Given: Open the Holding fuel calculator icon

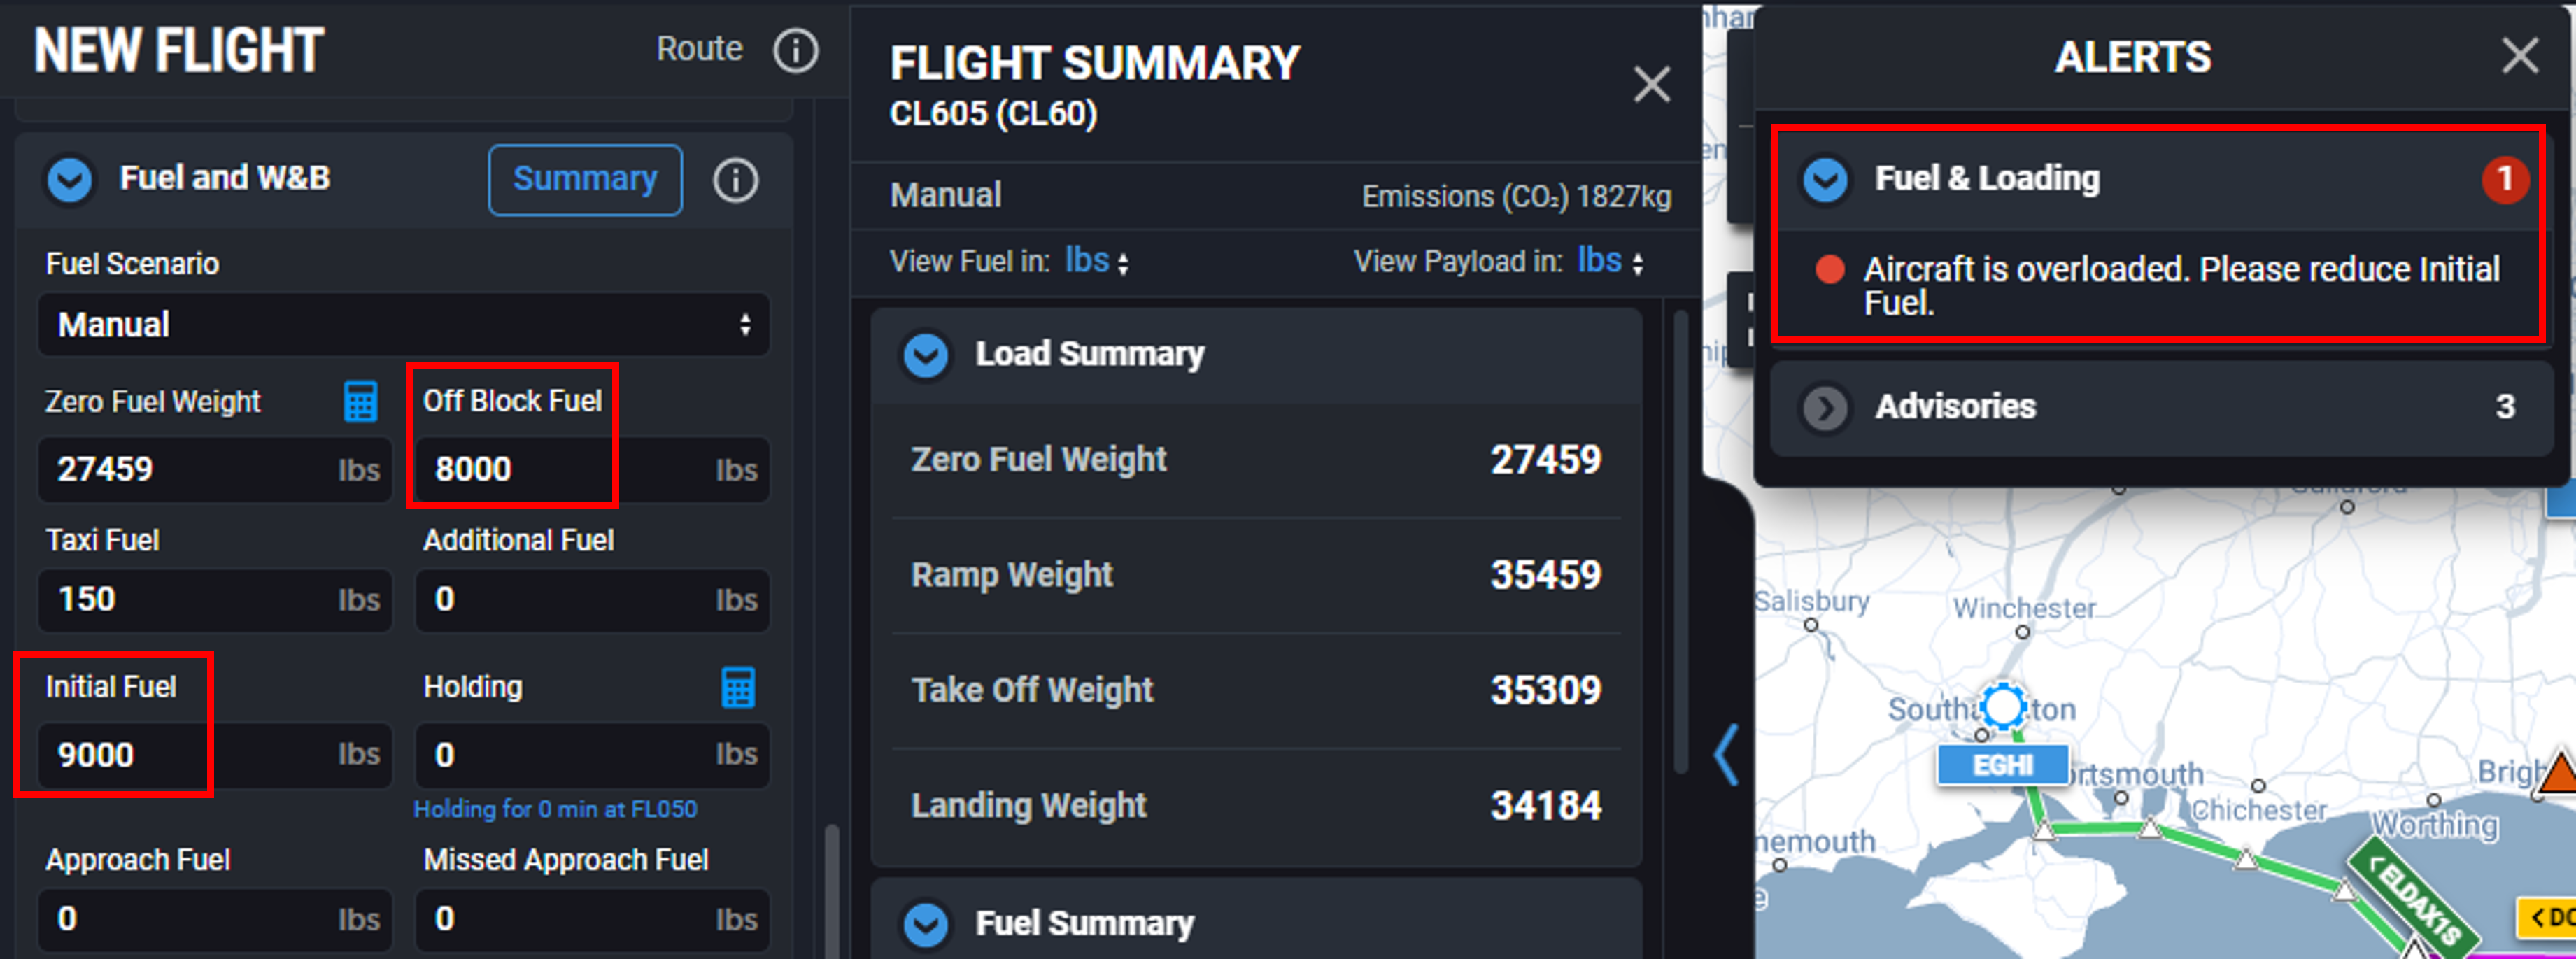Looking at the screenshot, I should pos(738,688).
